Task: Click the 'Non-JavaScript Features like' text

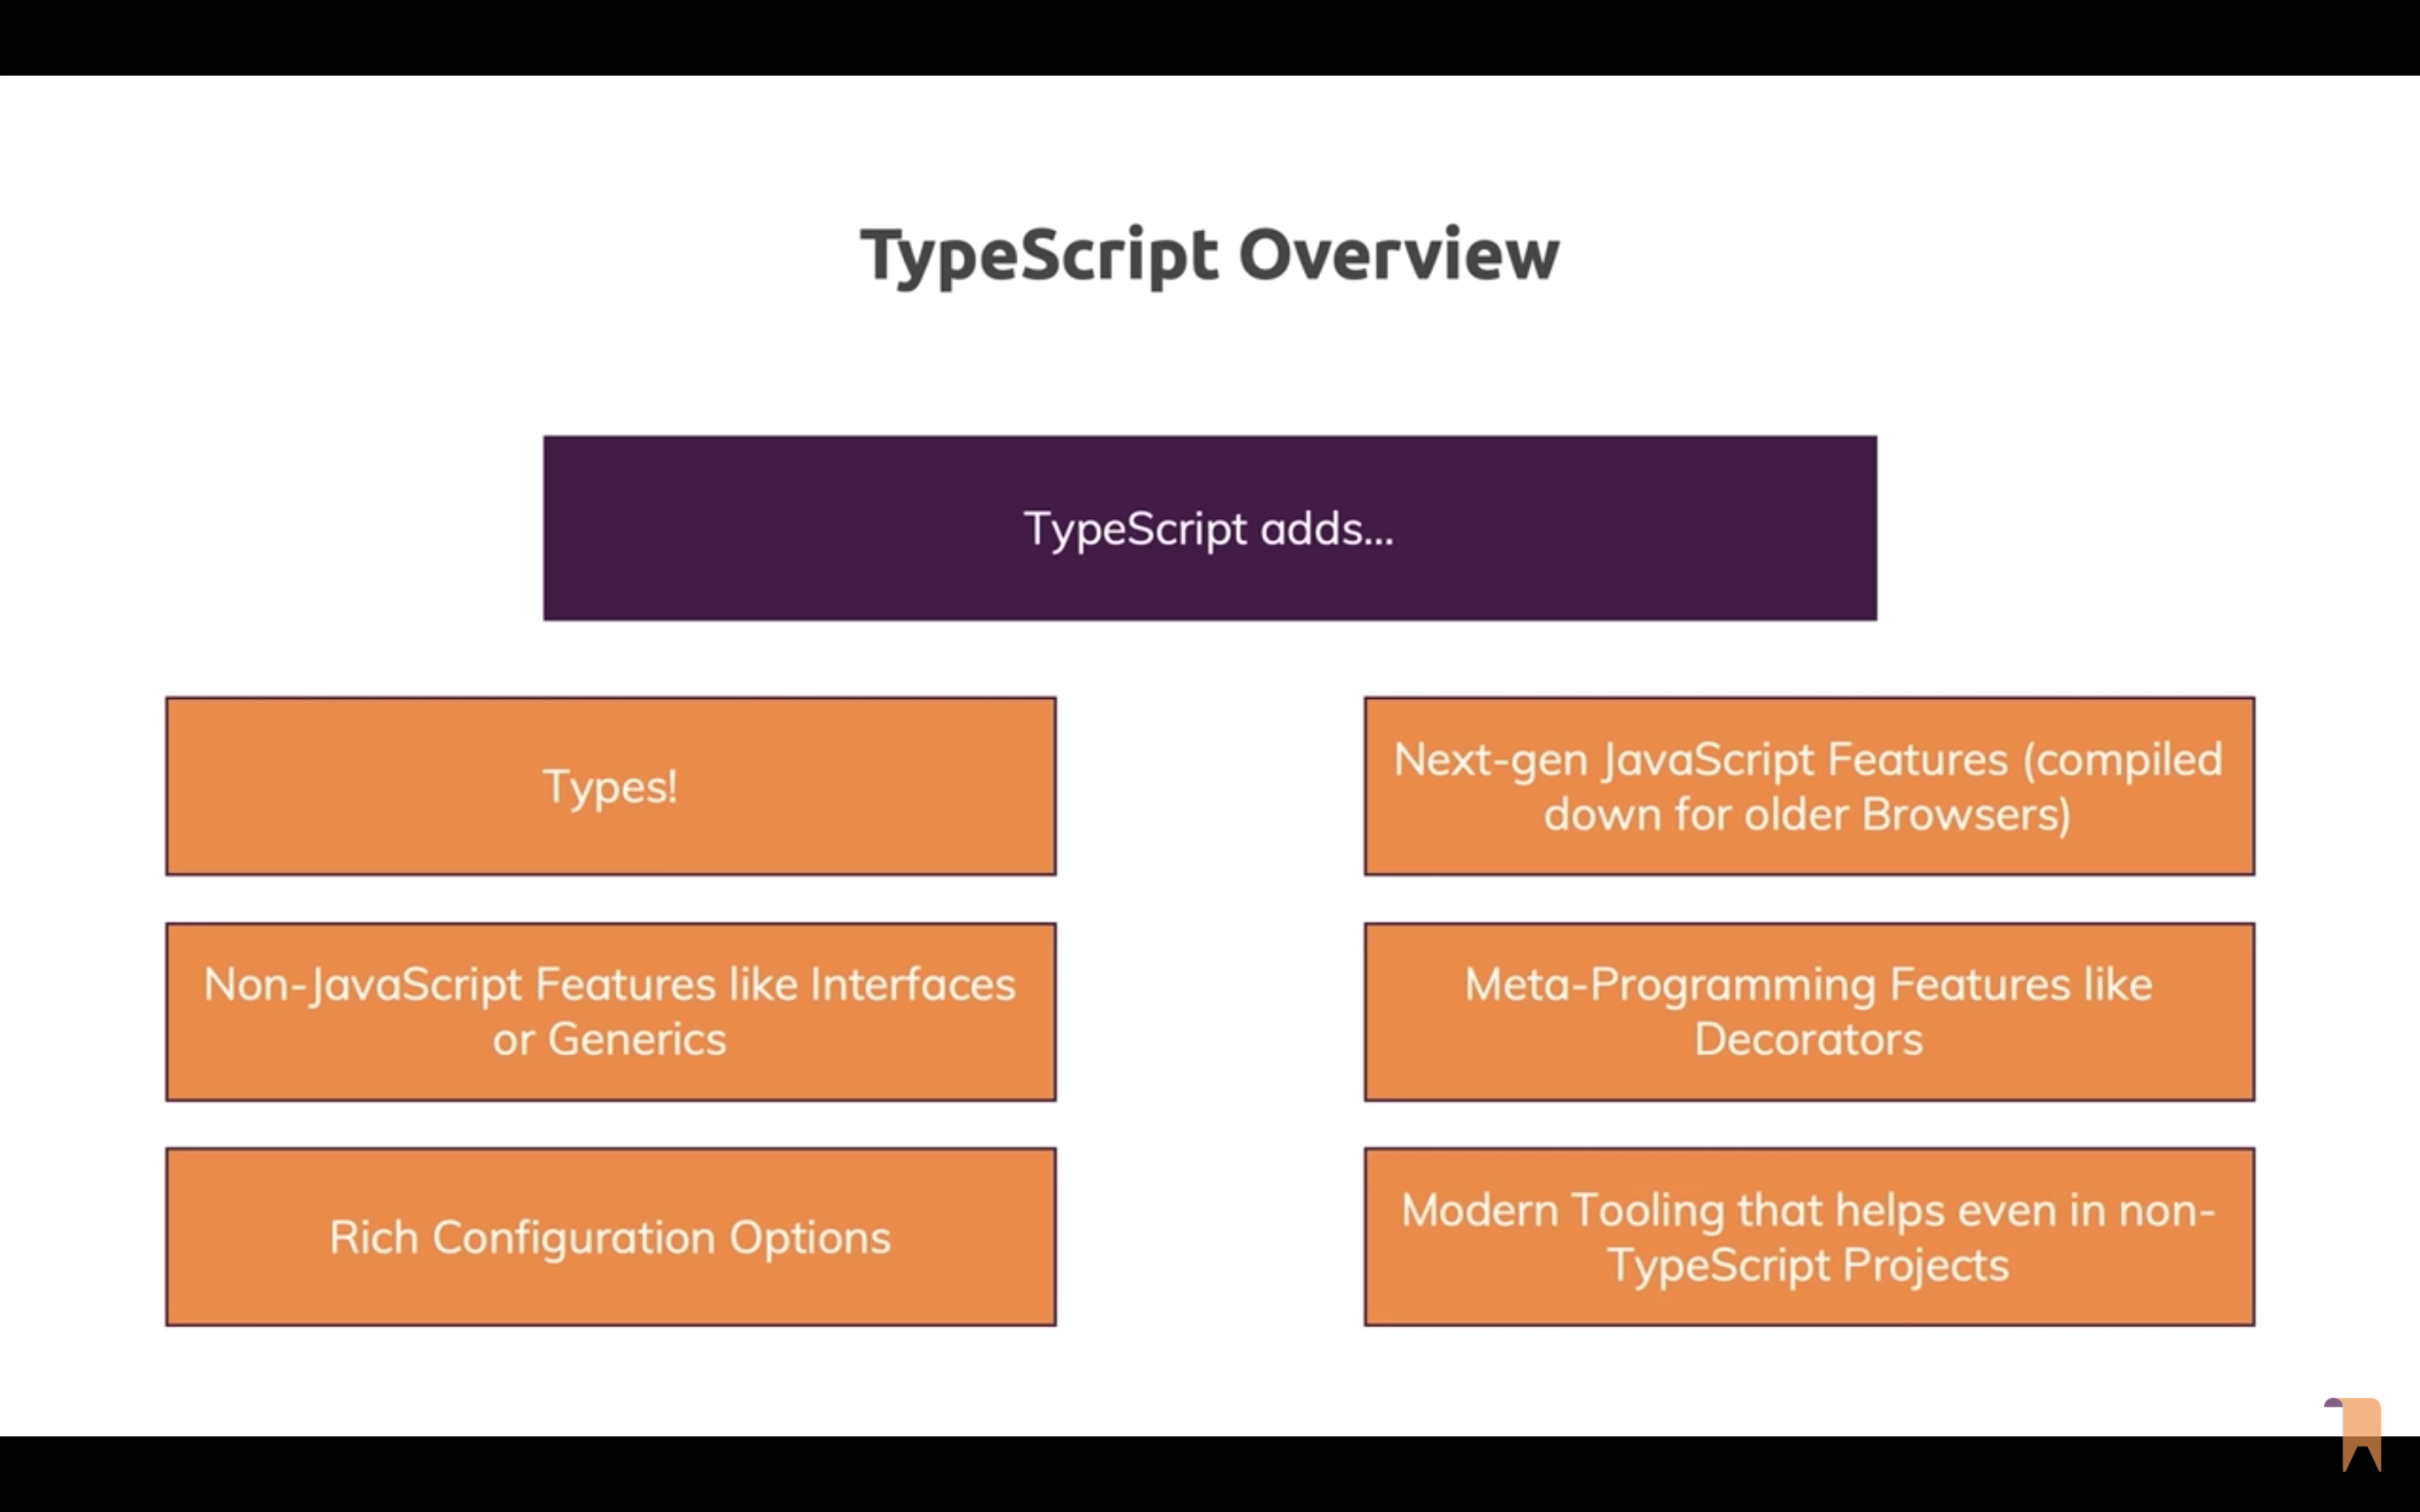Action: click(500, 985)
